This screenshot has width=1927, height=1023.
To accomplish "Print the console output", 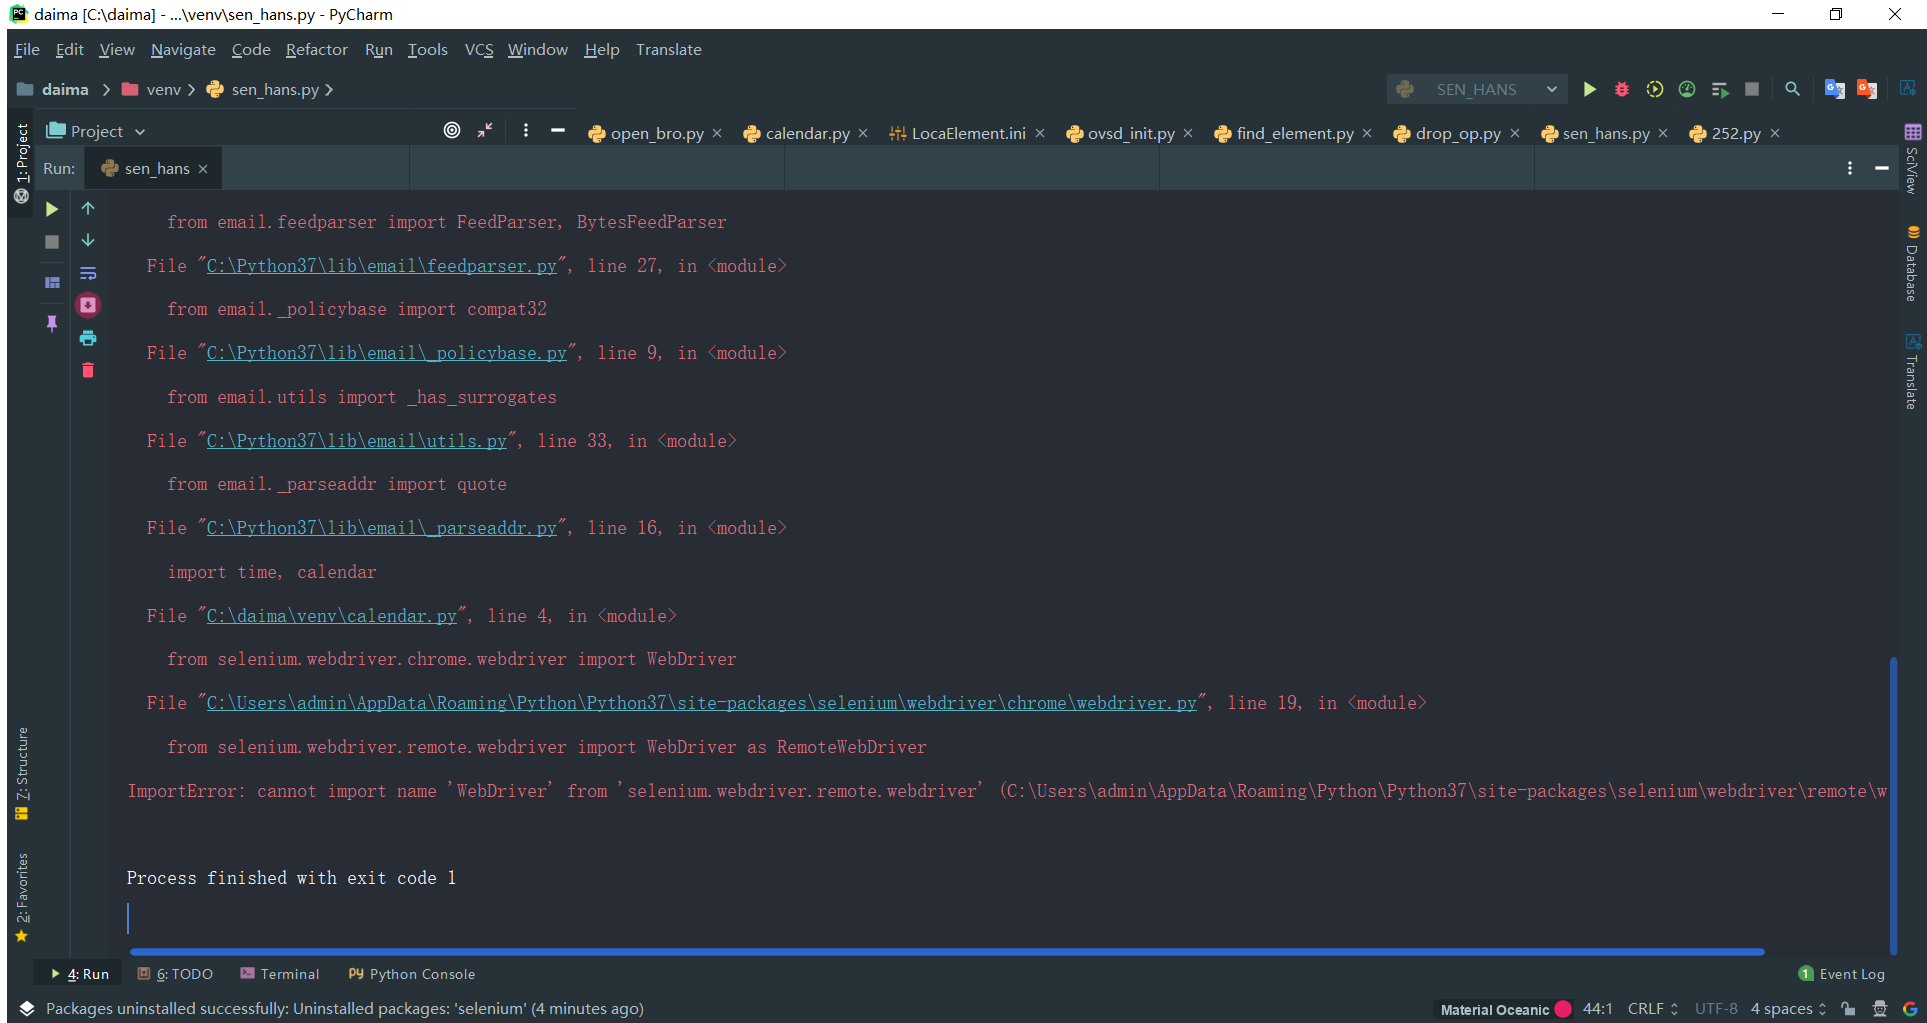I will tap(88, 338).
